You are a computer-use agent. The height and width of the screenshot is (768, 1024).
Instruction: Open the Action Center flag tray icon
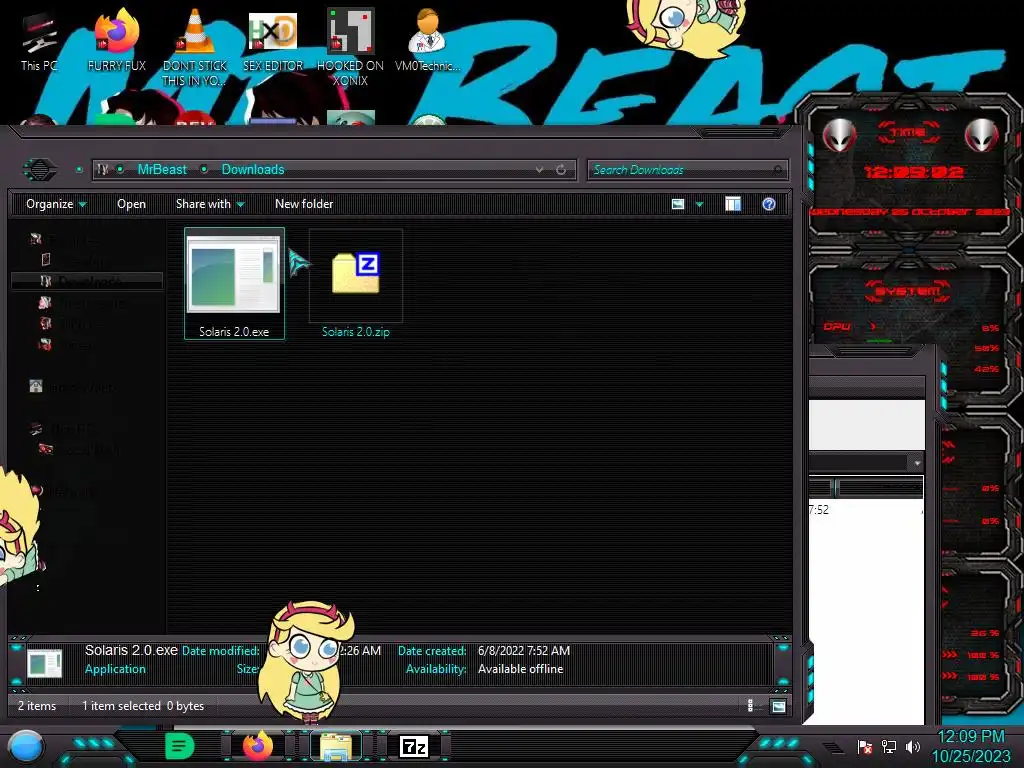click(865, 746)
